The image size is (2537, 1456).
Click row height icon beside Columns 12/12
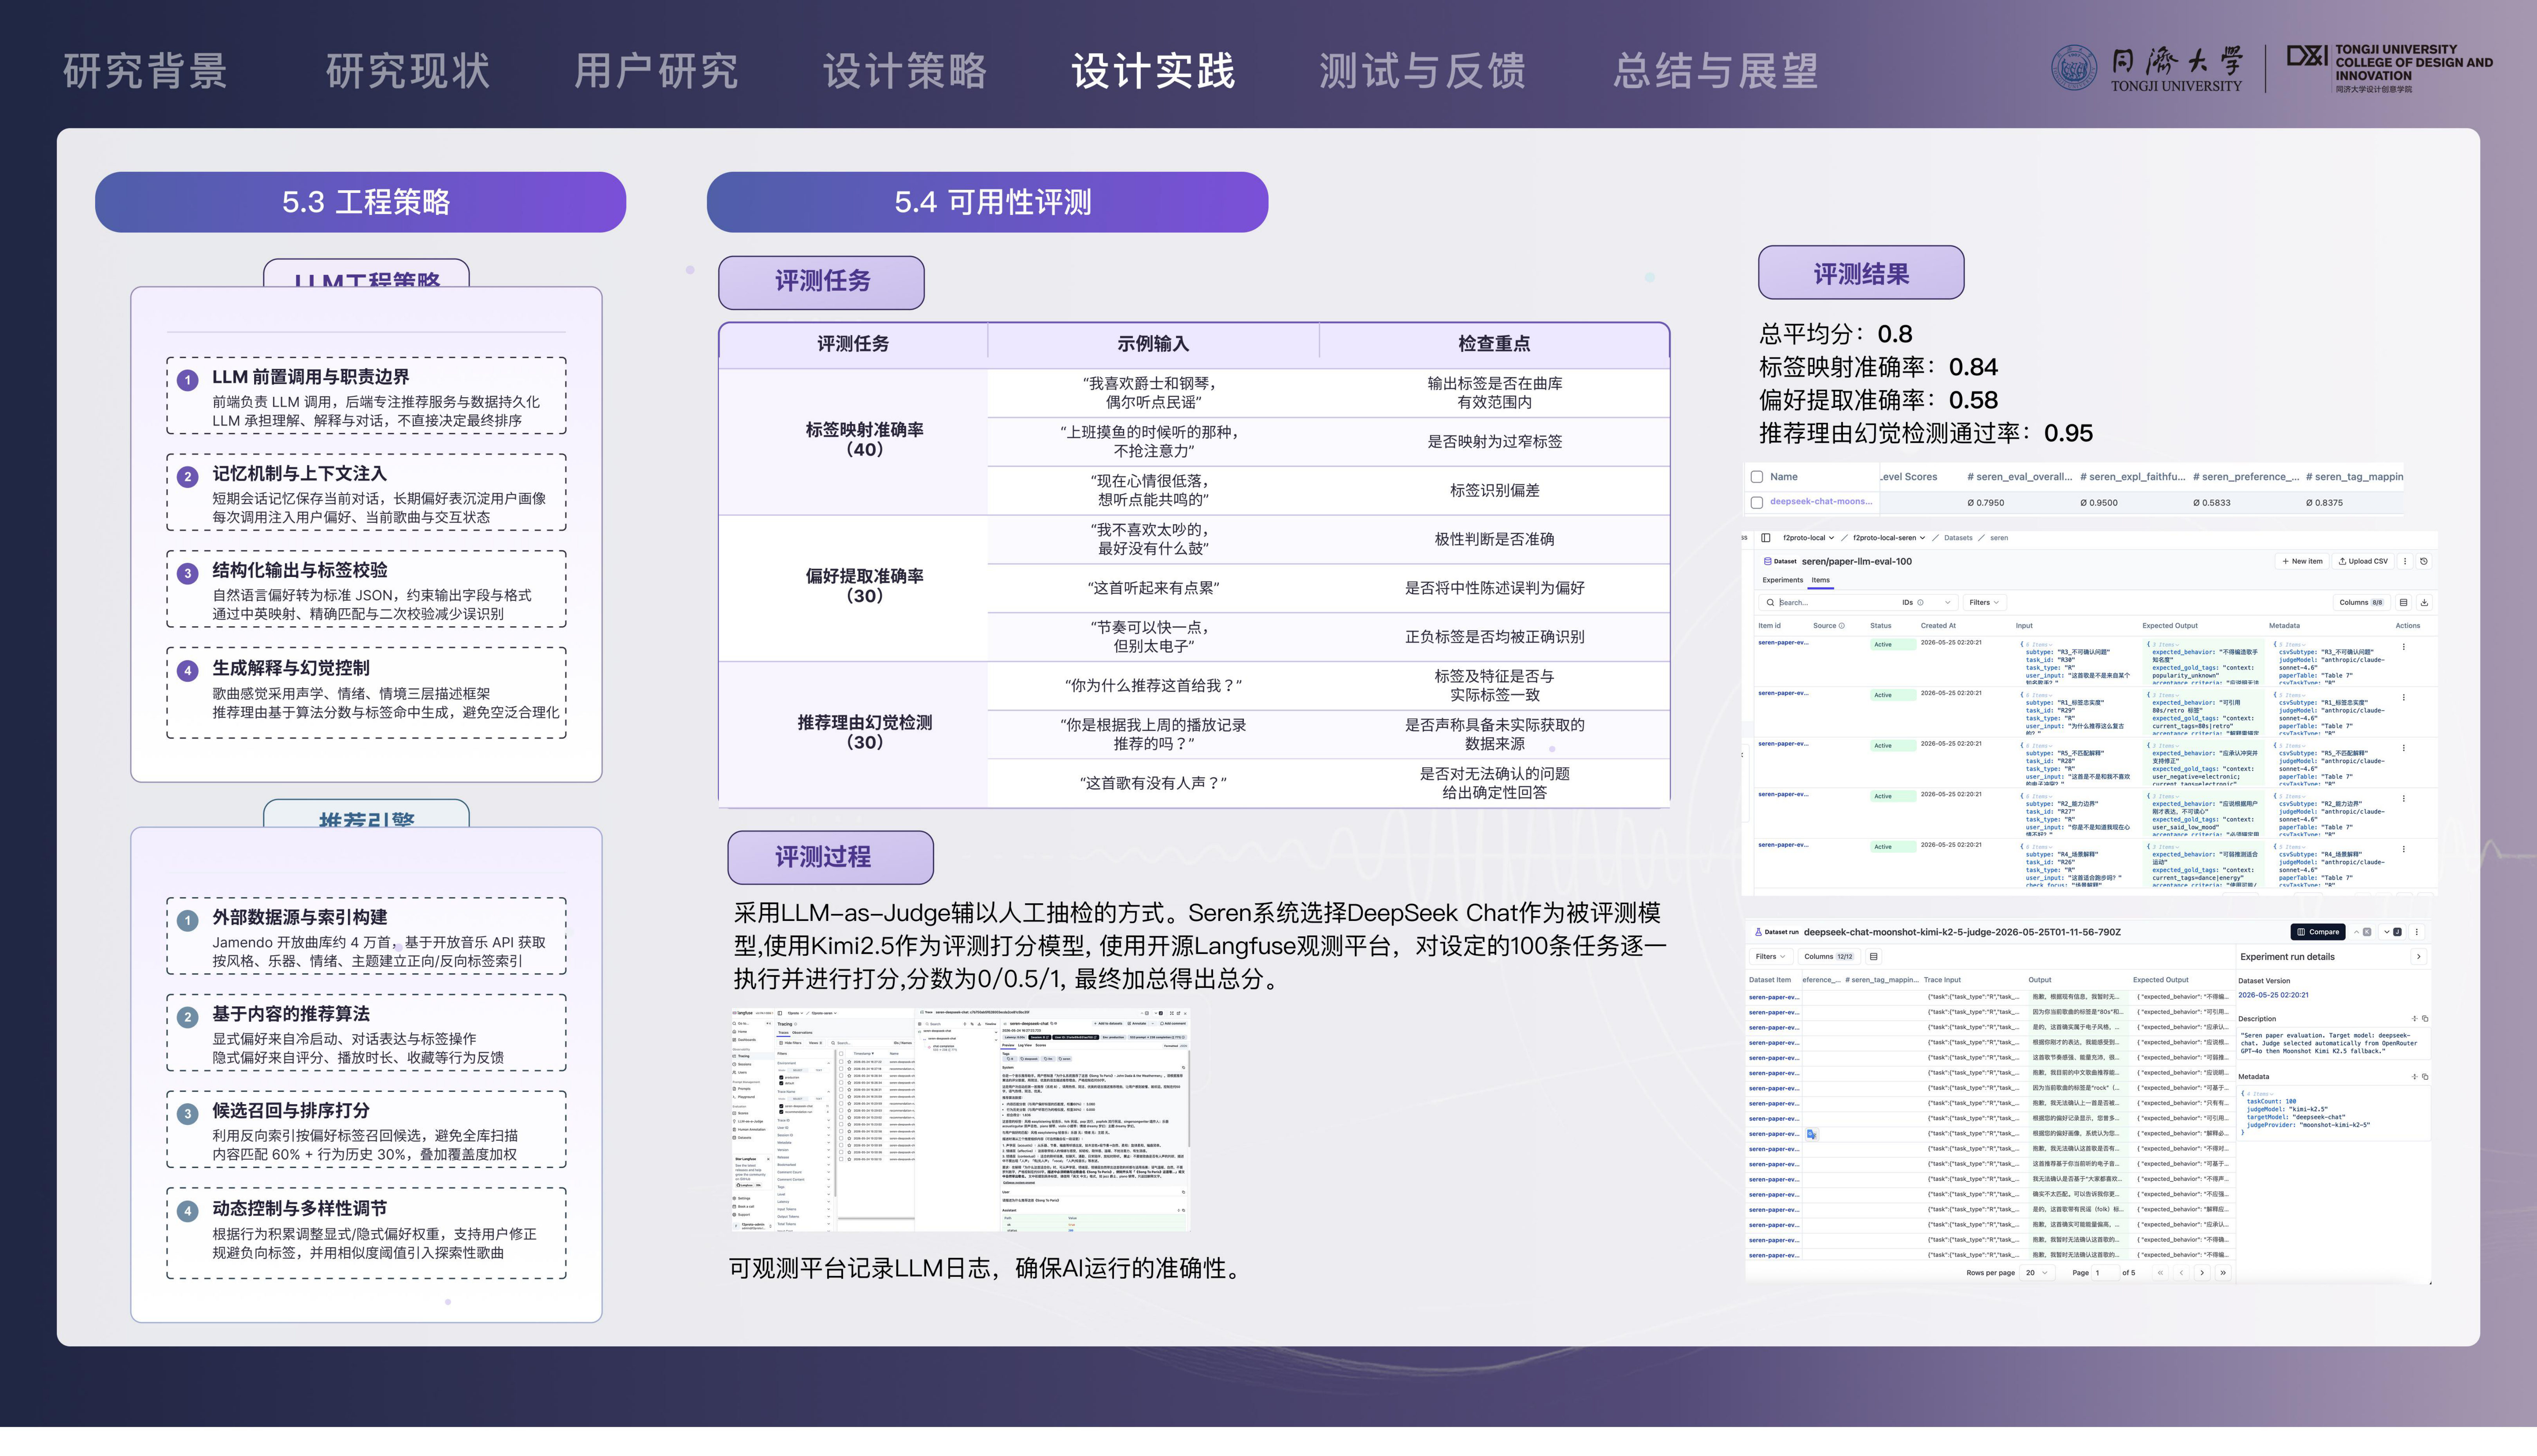1874,957
